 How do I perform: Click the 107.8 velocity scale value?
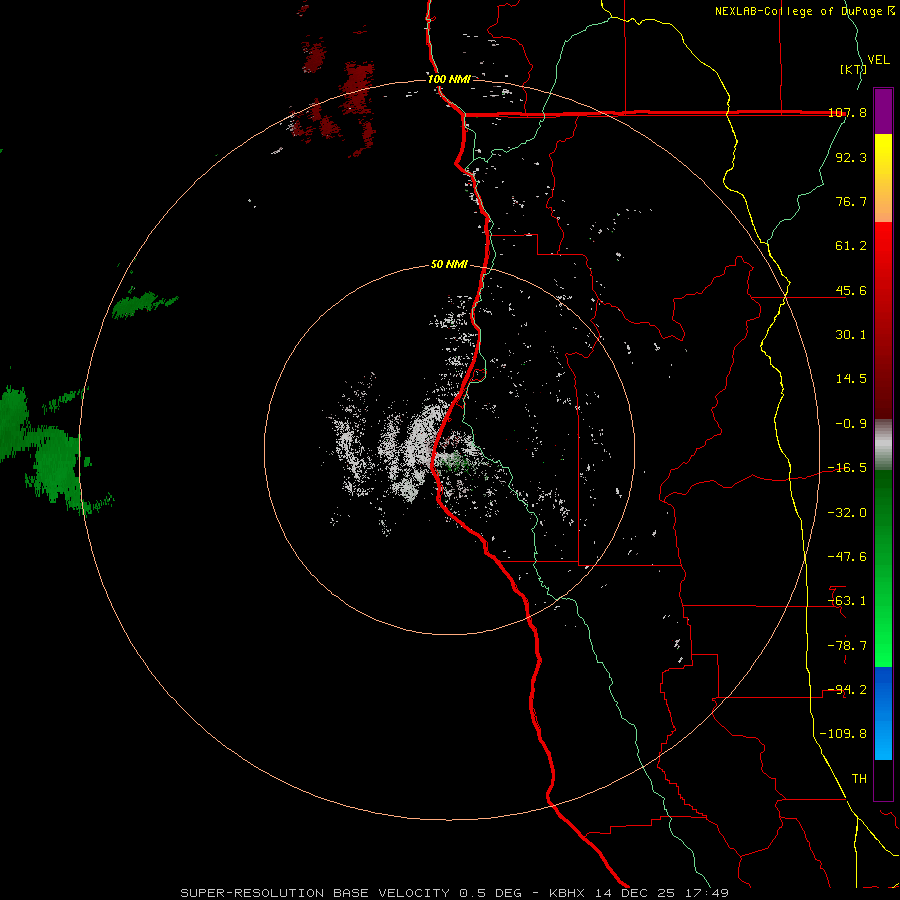tap(848, 113)
